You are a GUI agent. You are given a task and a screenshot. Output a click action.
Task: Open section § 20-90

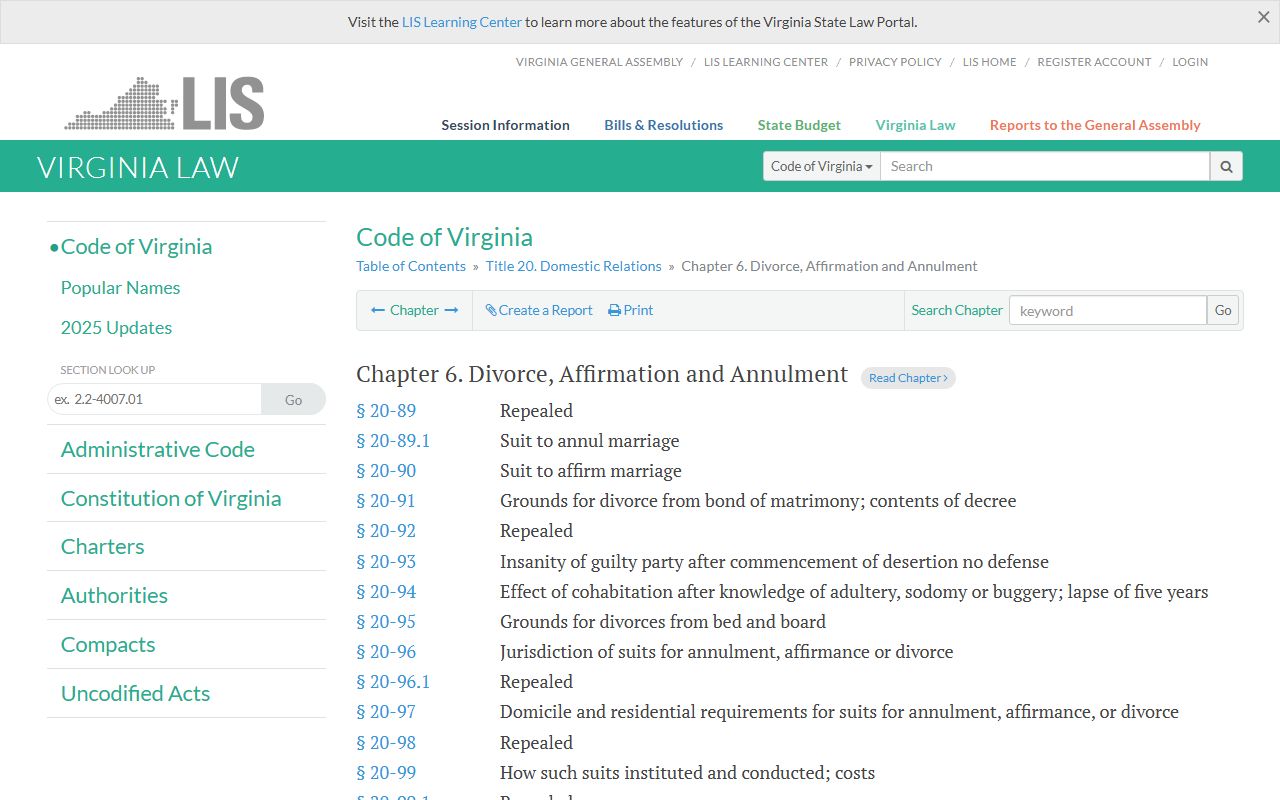pyautogui.click(x=386, y=471)
